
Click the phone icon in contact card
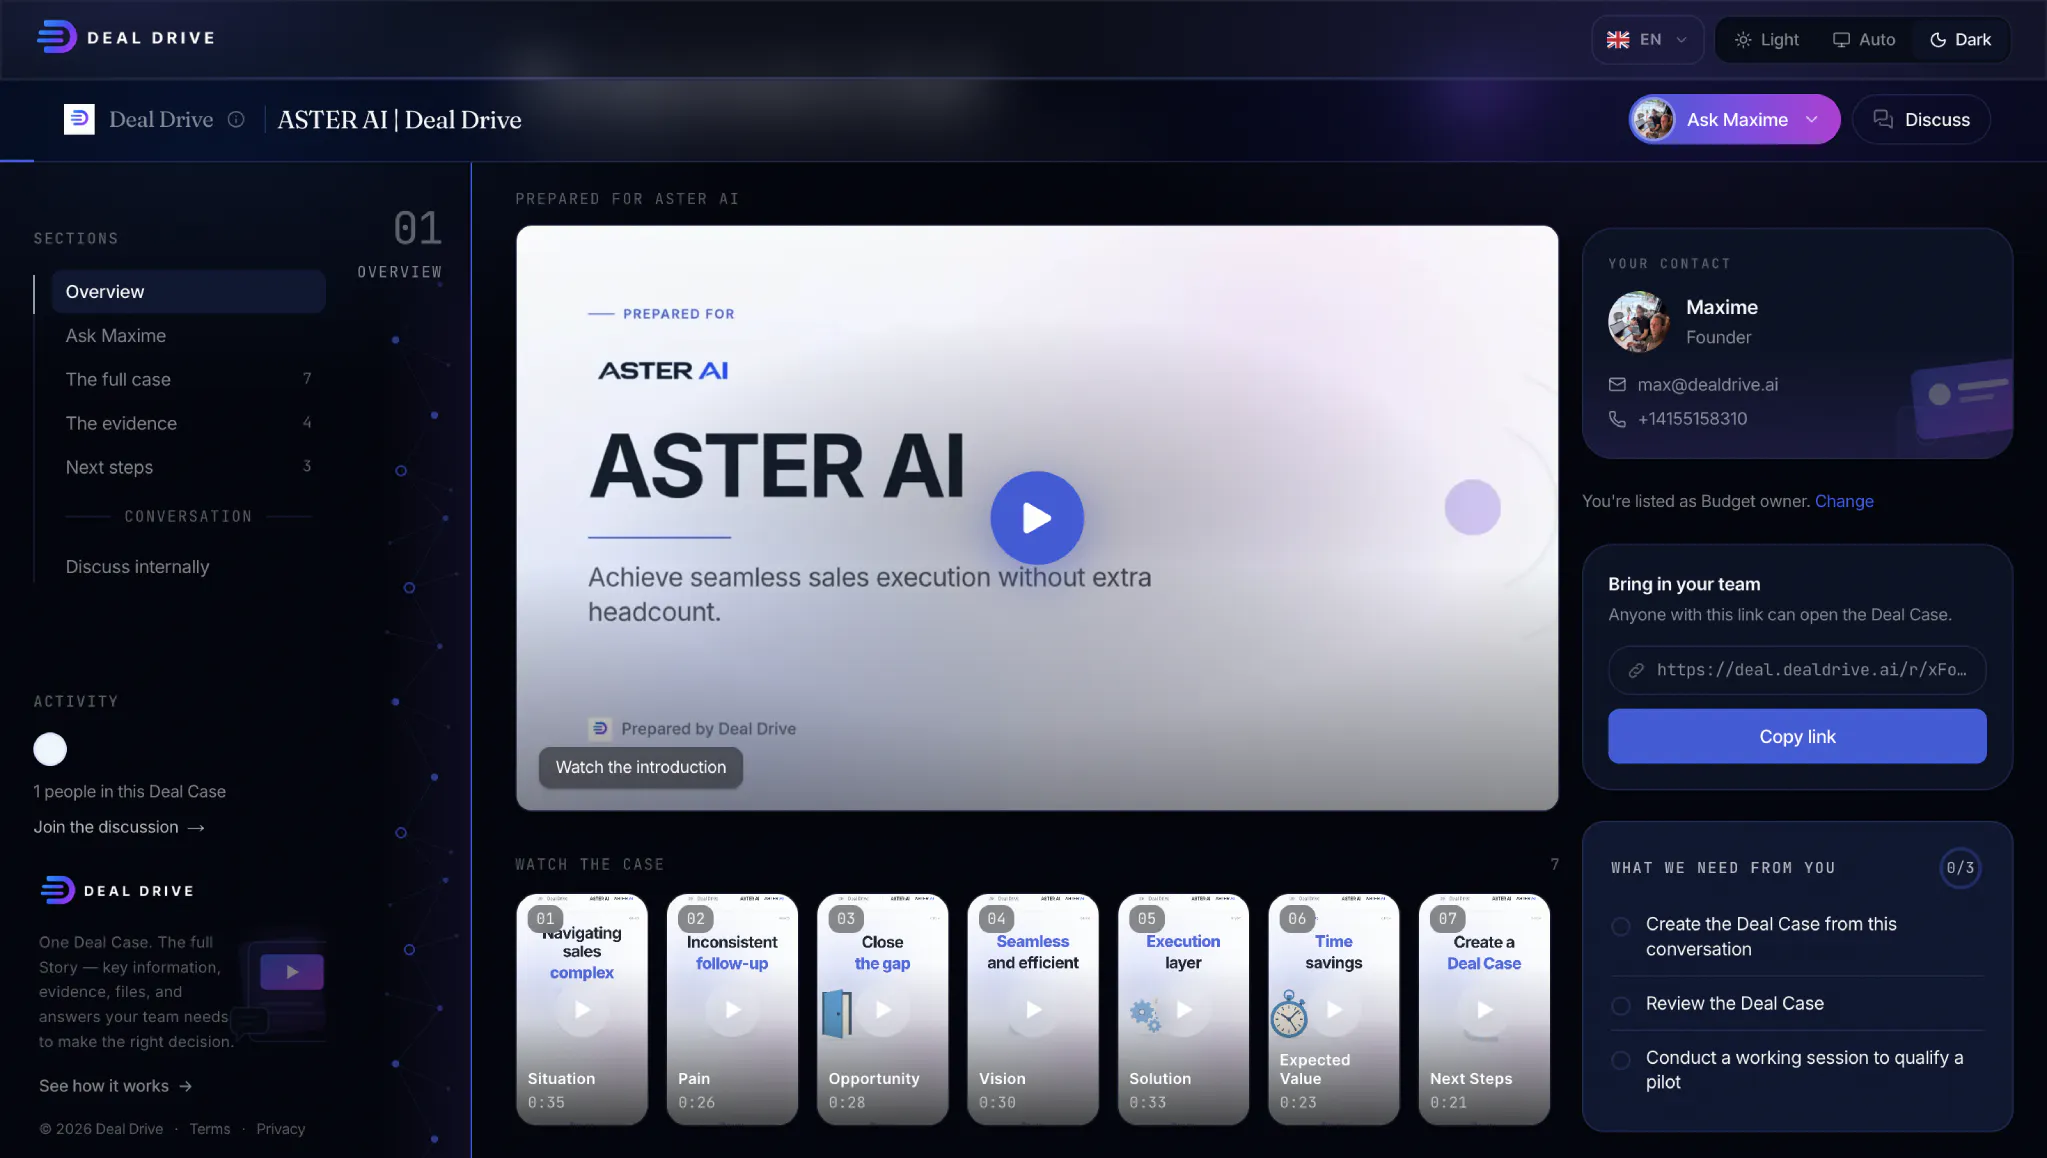coord(1617,419)
